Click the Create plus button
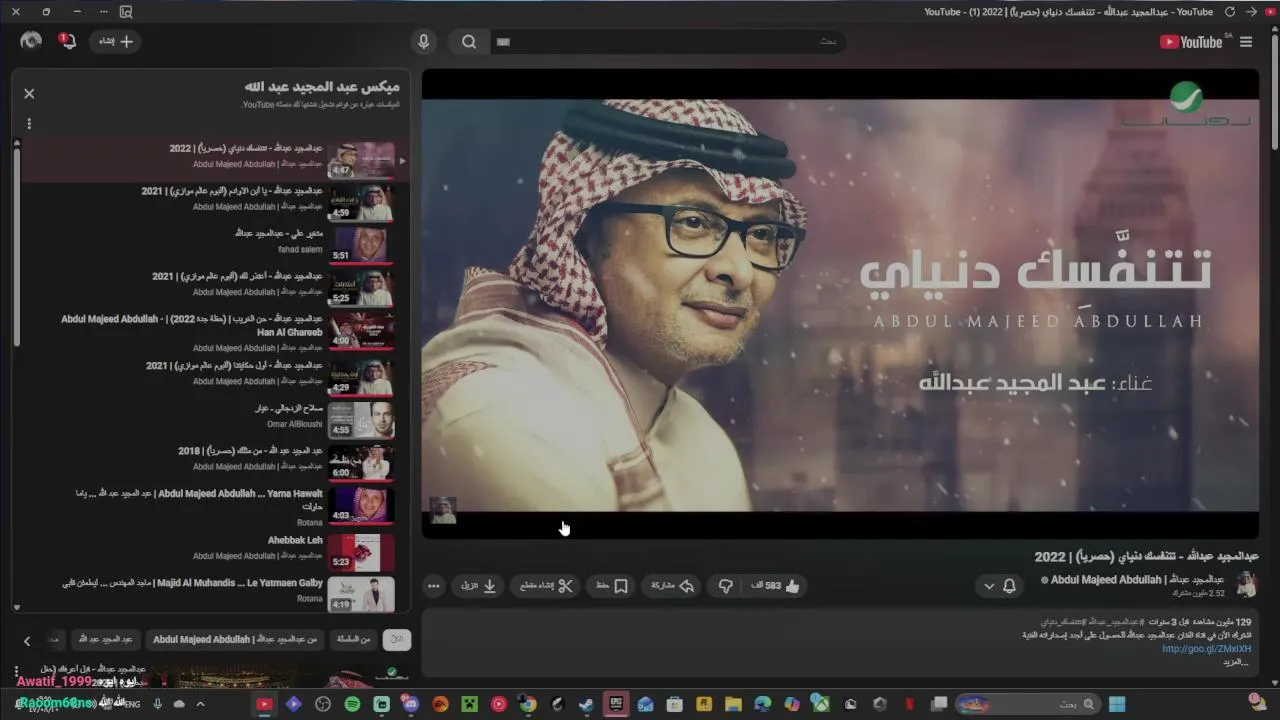The image size is (1280, 720). click(115, 41)
